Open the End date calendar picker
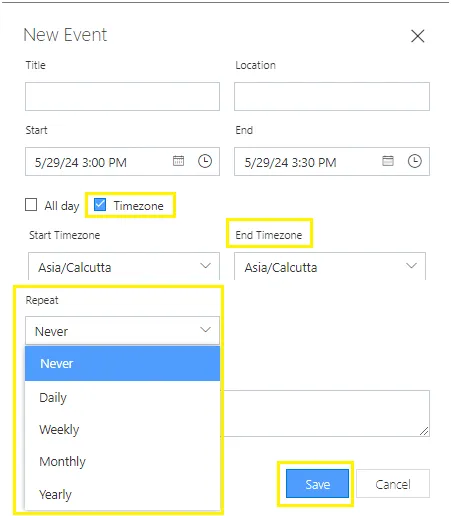This screenshot has width=451, height=516. [x=388, y=161]
